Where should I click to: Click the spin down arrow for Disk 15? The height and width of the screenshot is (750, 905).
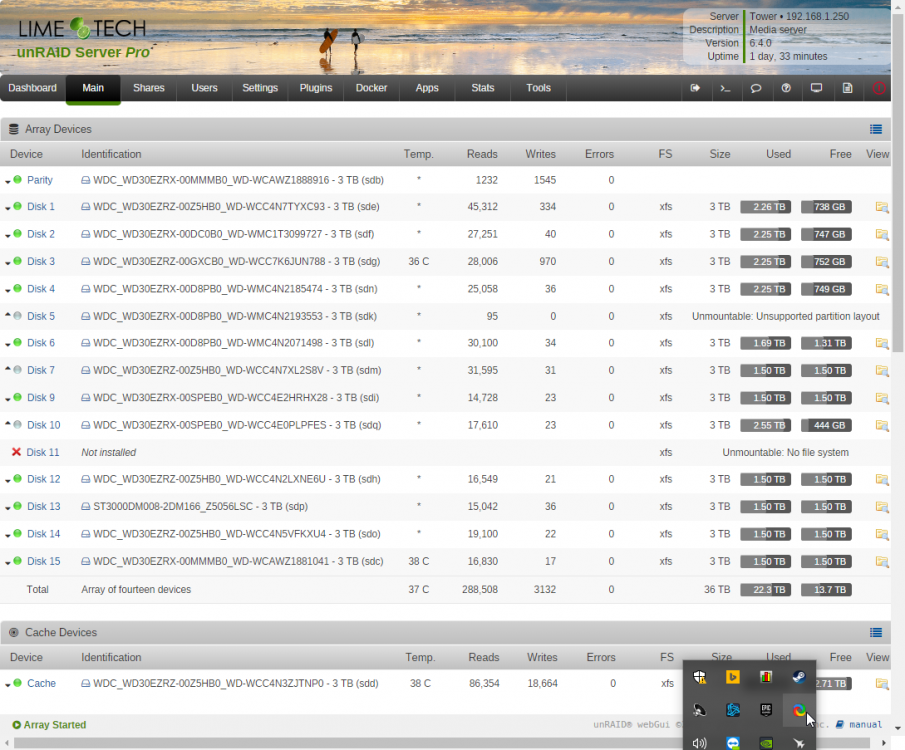pos(8,563)
